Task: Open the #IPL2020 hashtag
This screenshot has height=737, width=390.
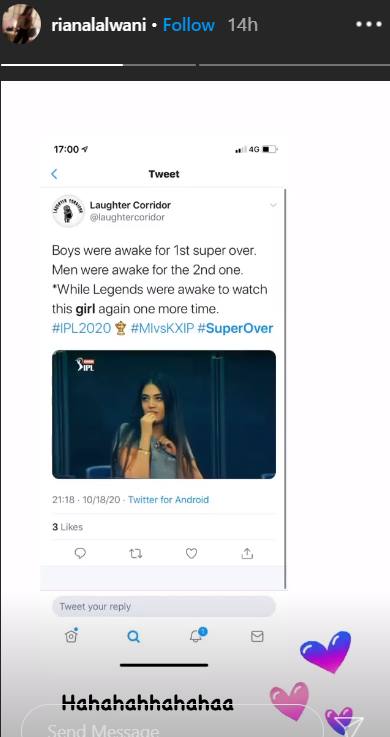Action: 81,328
